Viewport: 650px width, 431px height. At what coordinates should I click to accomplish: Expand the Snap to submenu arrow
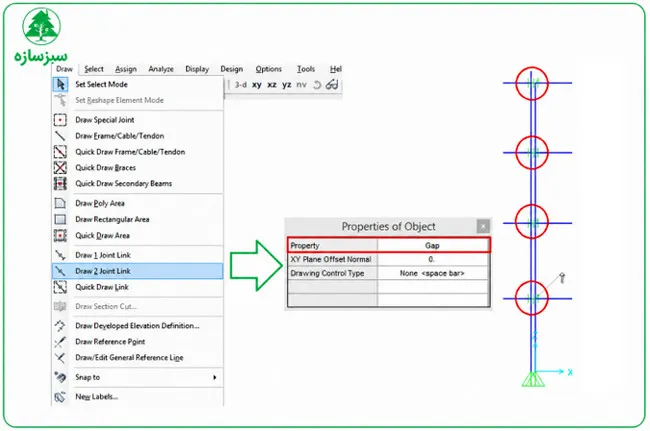pos(215,378)
